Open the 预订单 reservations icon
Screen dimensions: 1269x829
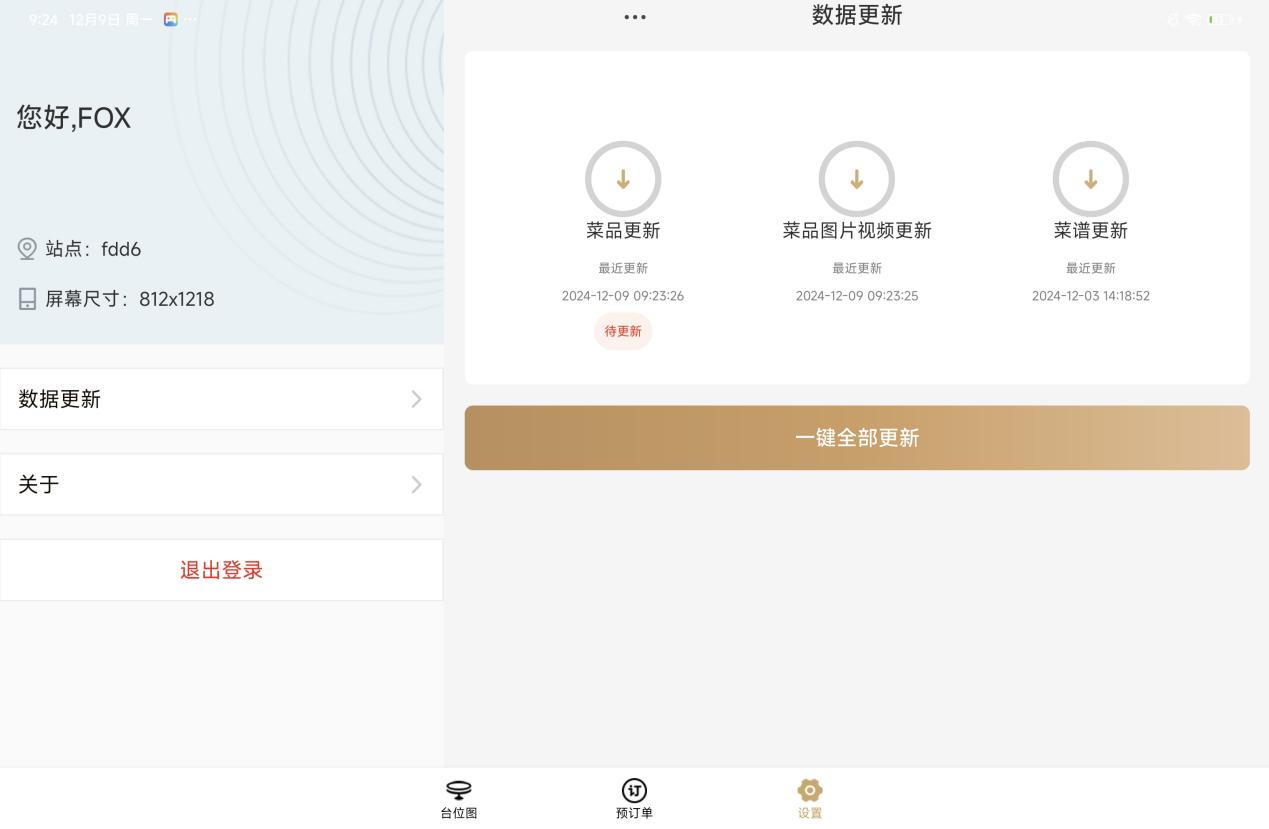(x=634, y=791)
